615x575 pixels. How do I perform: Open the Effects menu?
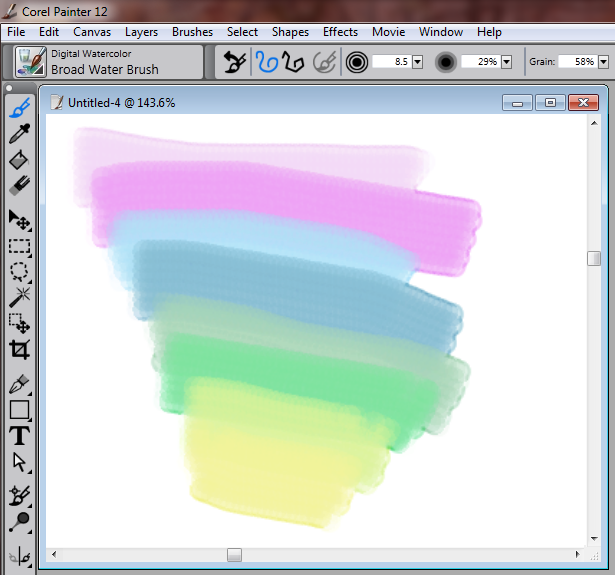pyautogui.click(x=340, y=32)
